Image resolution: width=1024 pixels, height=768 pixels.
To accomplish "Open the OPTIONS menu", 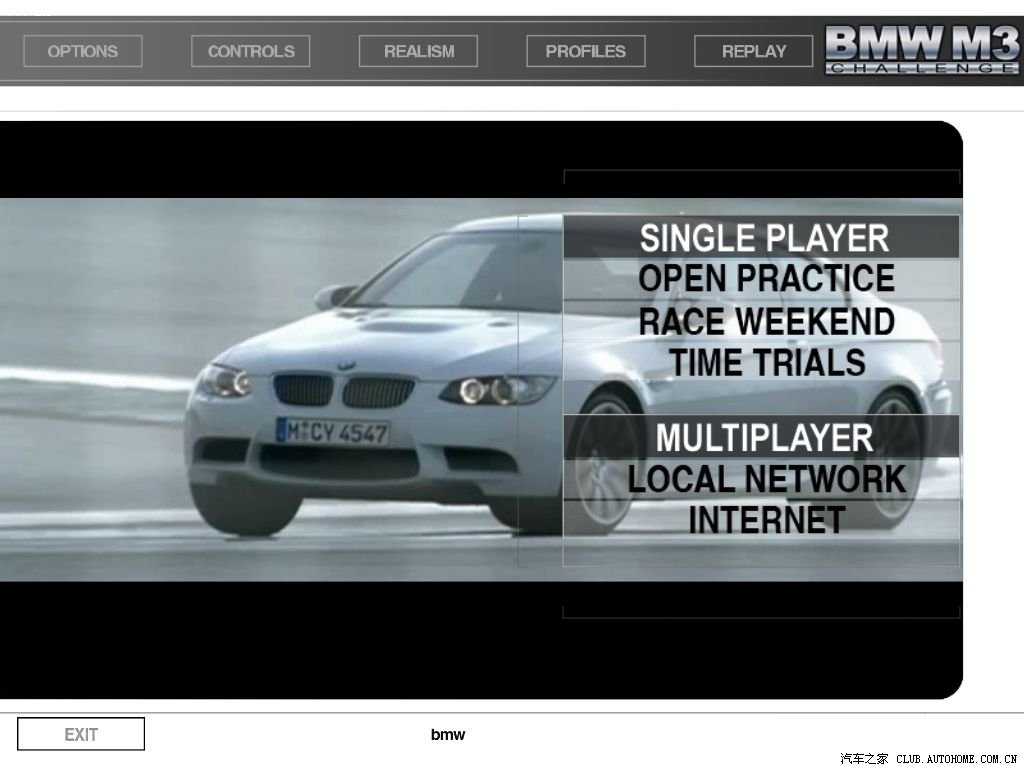I will 82,51.
